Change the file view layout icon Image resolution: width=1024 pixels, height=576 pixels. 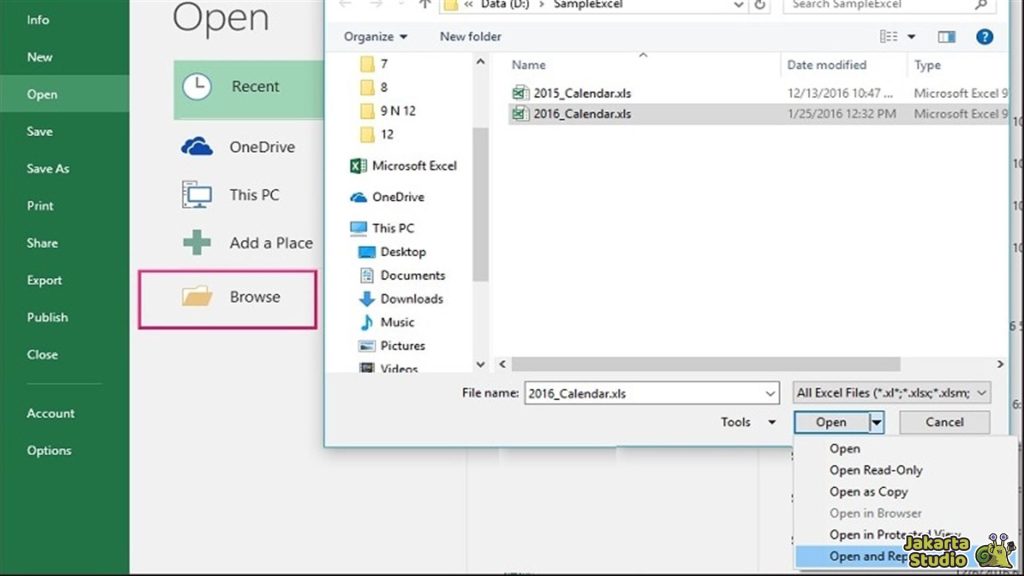coord(889,36)
